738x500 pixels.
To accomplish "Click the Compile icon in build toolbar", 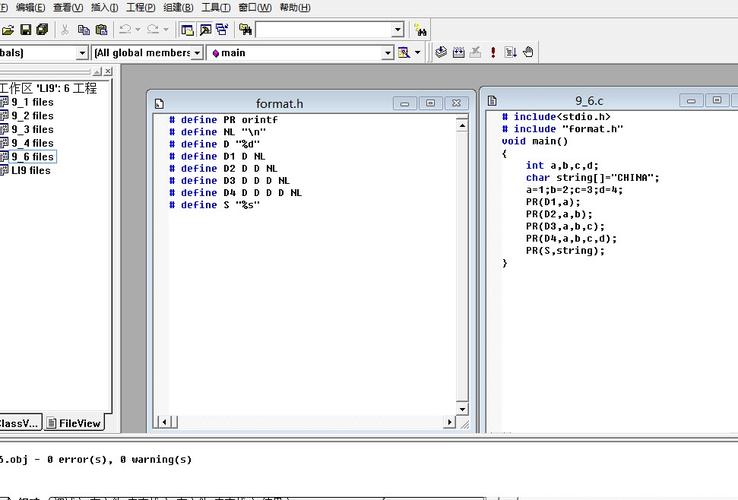I will (x=441, y=52).
